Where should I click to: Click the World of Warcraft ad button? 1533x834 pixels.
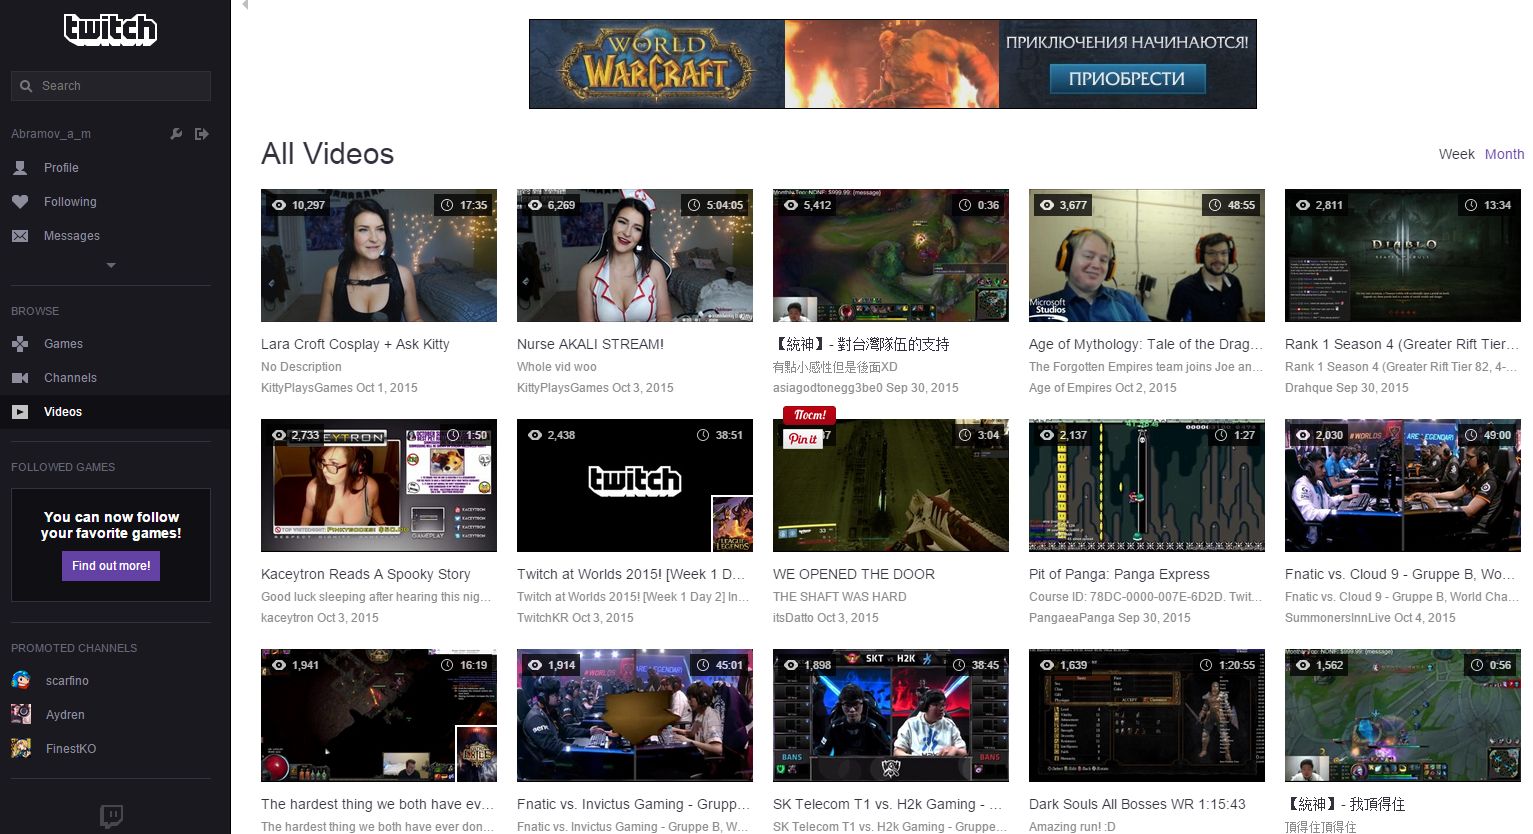(x=1127, y=79)
